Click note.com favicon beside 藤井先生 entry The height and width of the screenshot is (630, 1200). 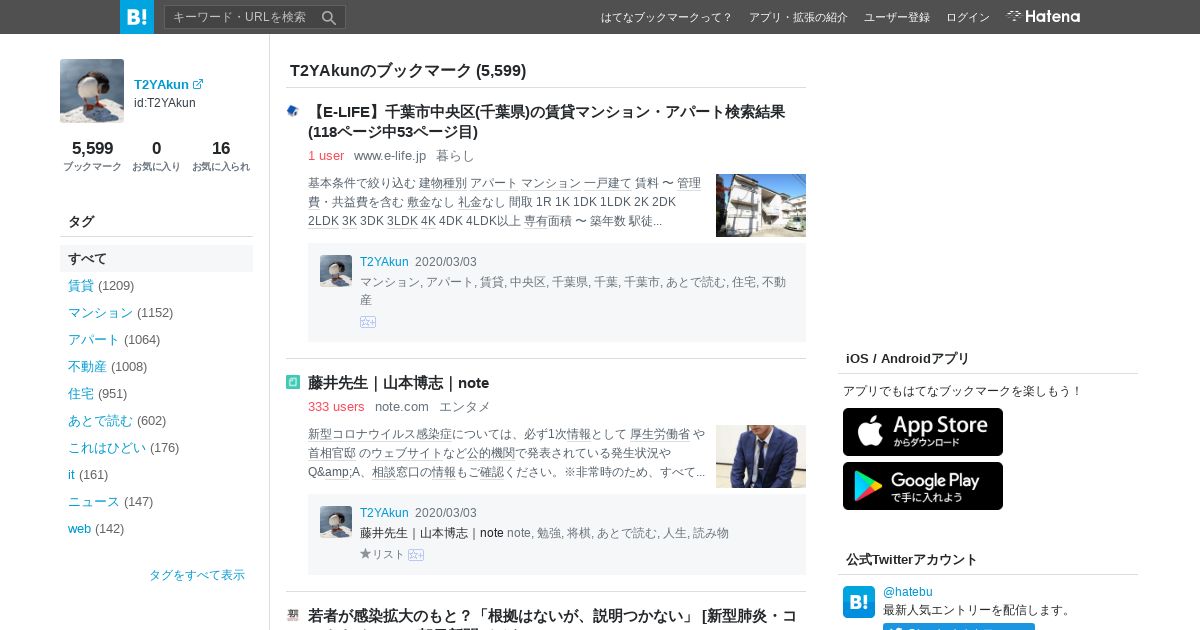293,382
